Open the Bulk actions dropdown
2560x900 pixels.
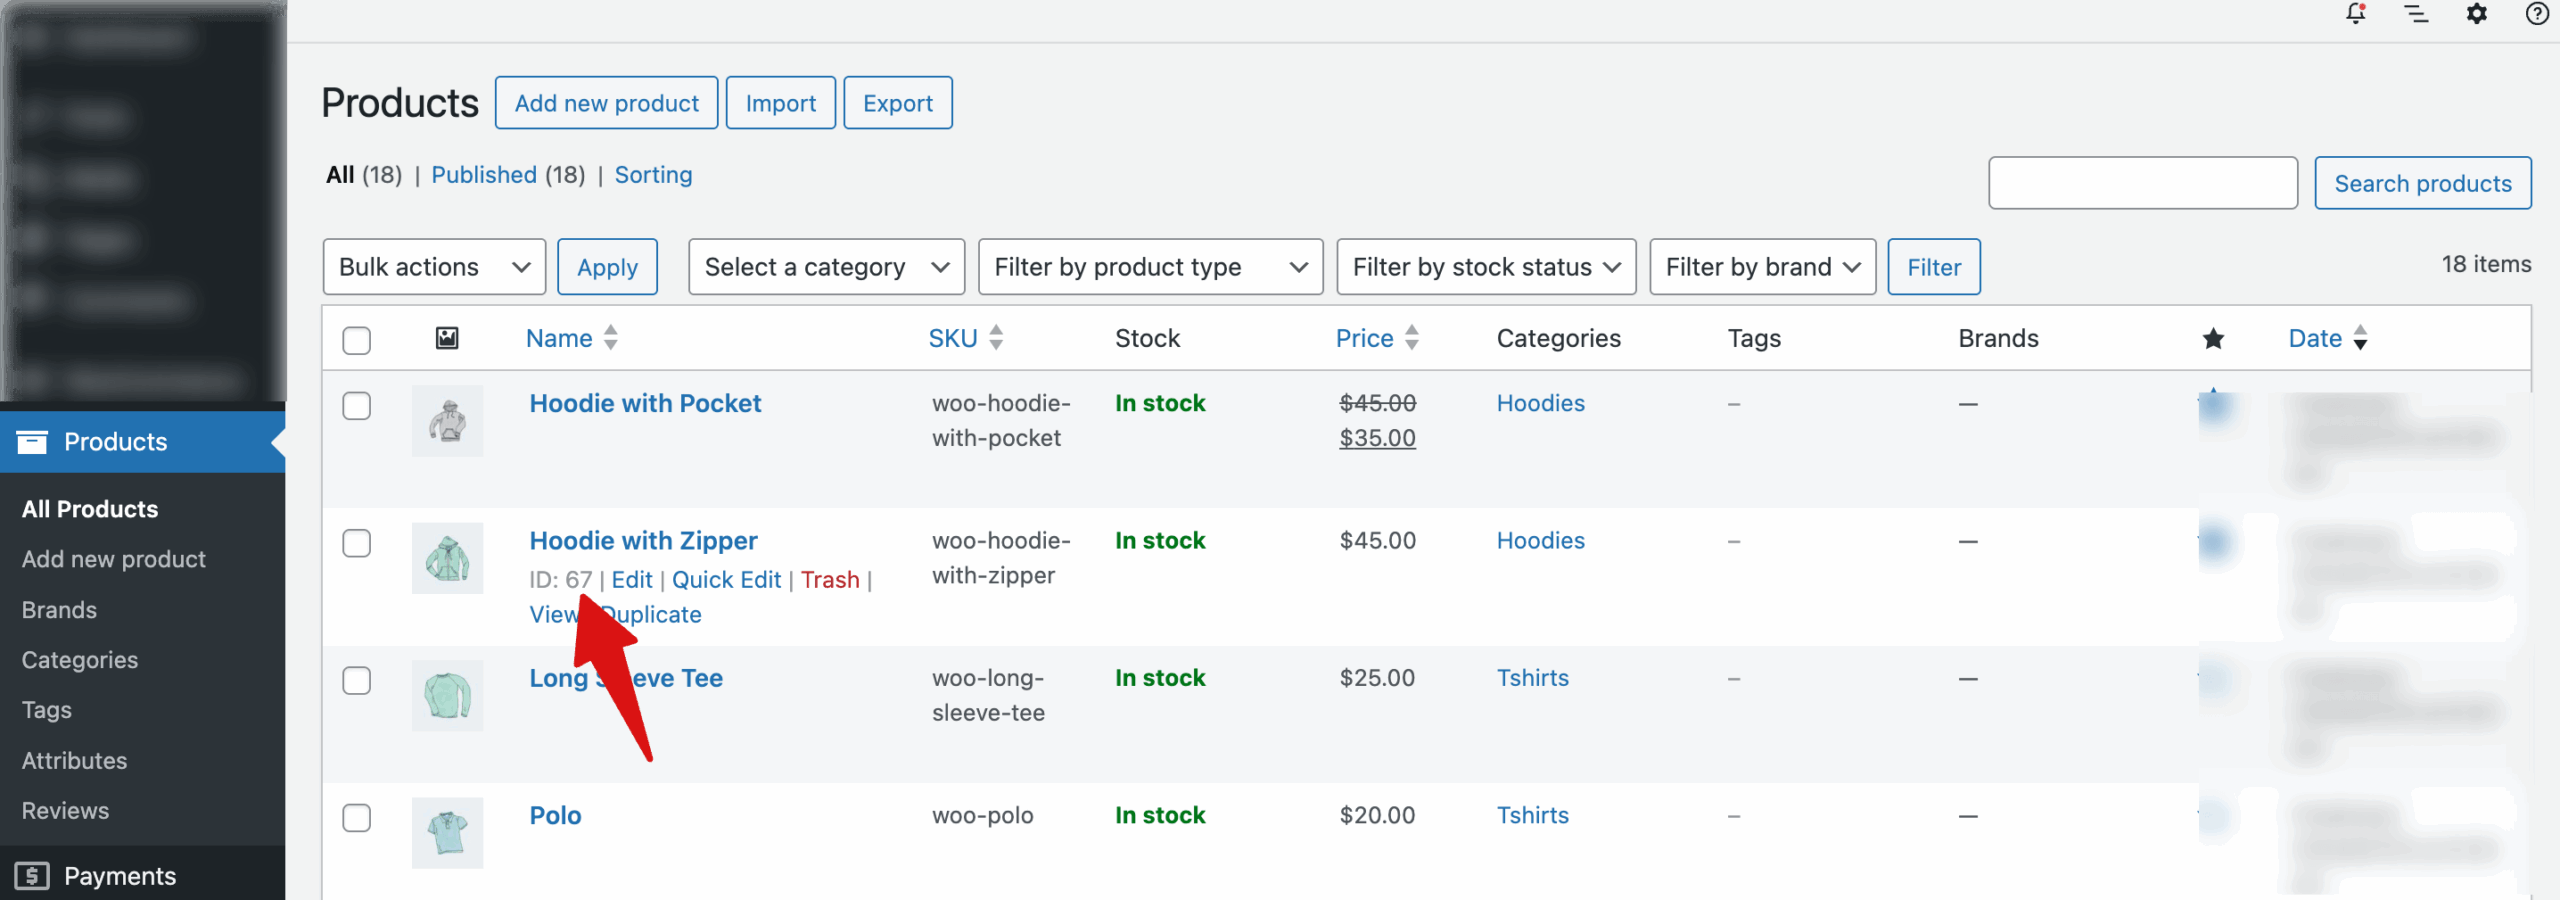(x=434, y=267)
